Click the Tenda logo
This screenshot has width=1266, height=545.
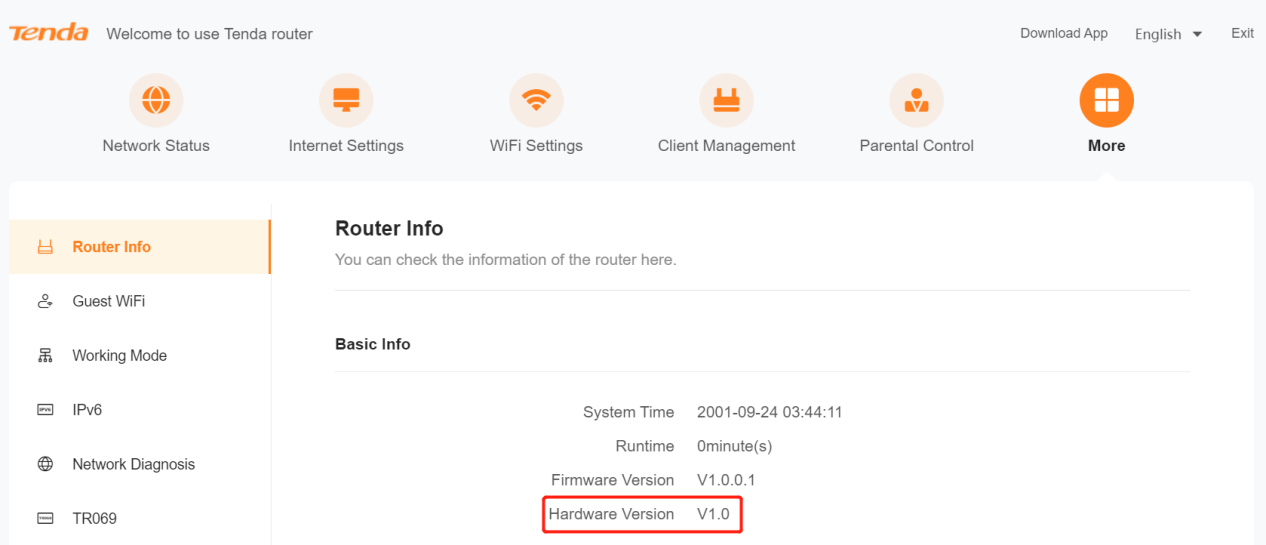(x=49, y=33)
